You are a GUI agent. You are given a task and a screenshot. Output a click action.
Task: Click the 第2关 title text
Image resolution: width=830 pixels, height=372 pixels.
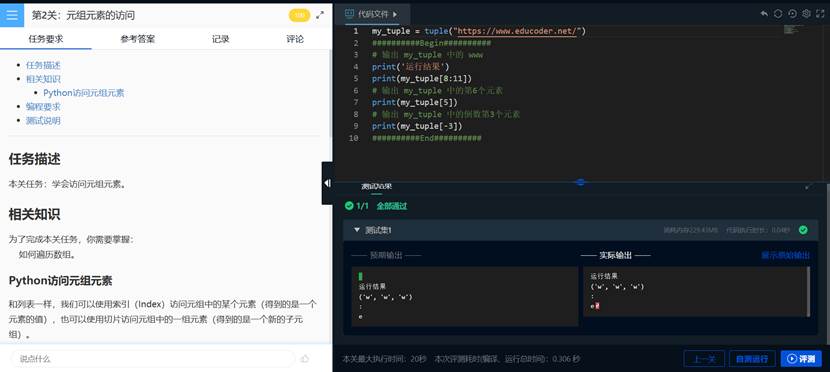(83, 15)
